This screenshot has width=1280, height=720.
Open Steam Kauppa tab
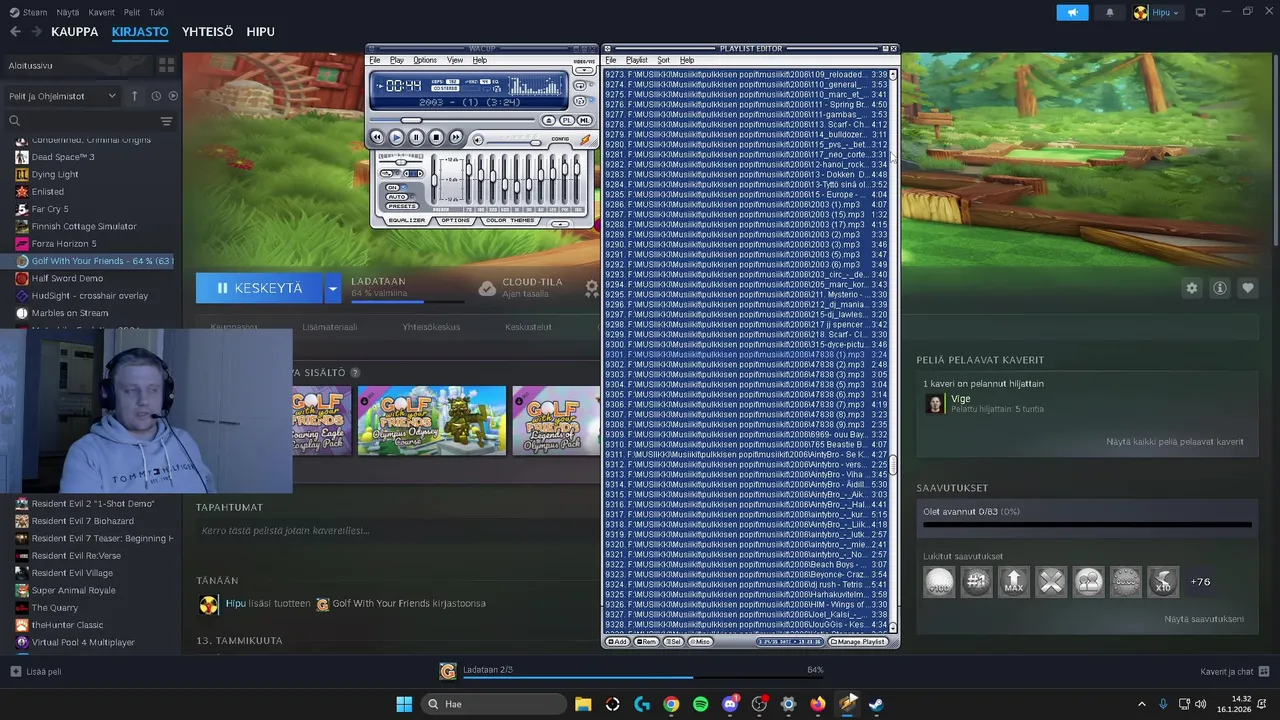click(75, 31)
